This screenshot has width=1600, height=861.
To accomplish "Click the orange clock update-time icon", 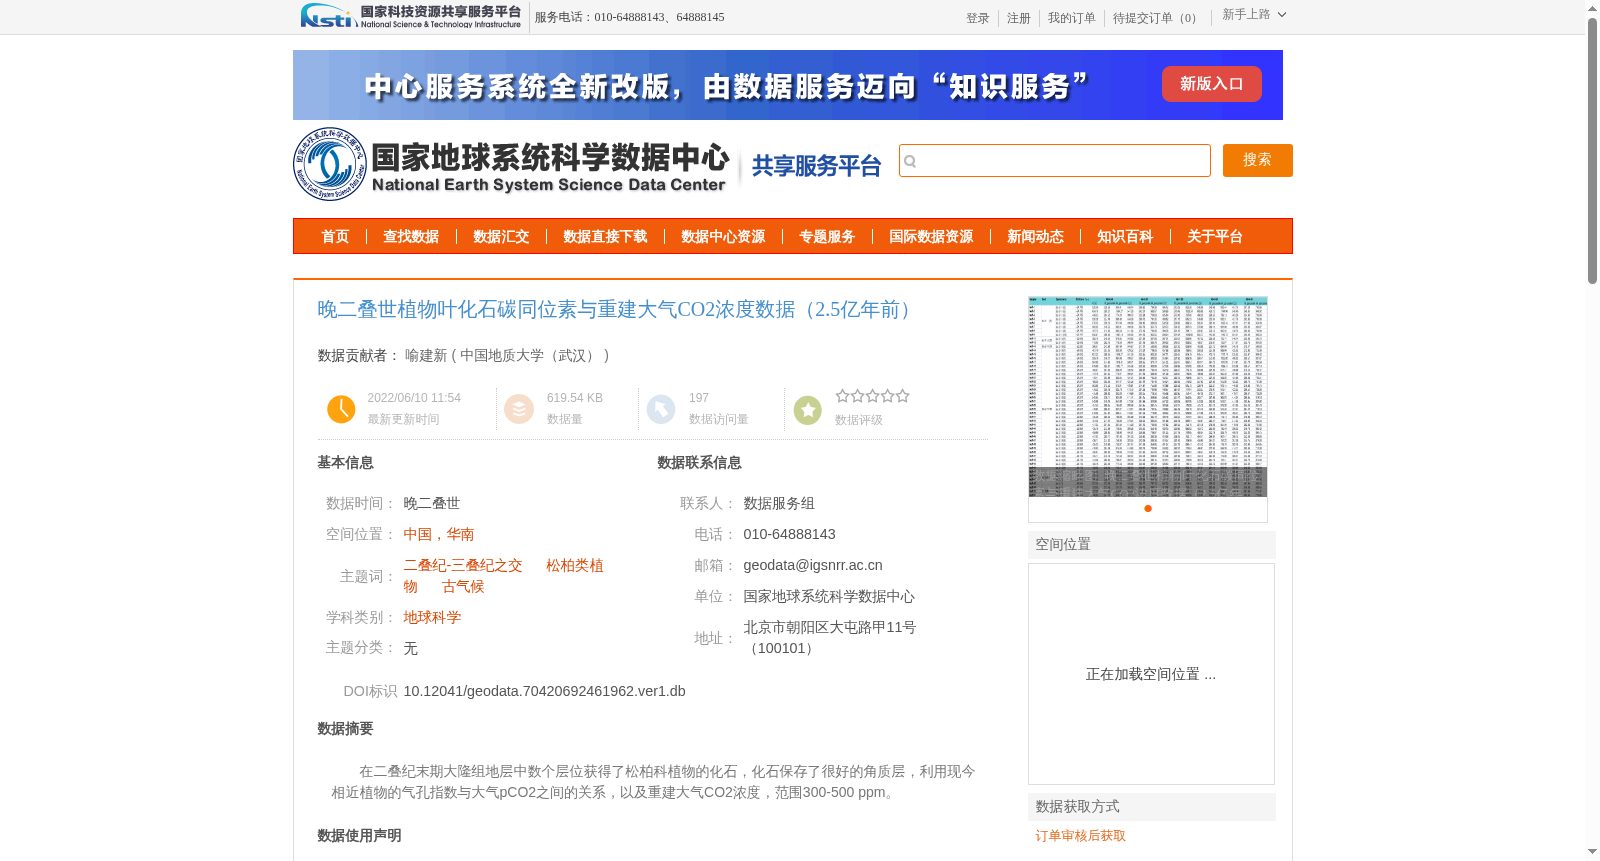I will (x=341, y=409).
